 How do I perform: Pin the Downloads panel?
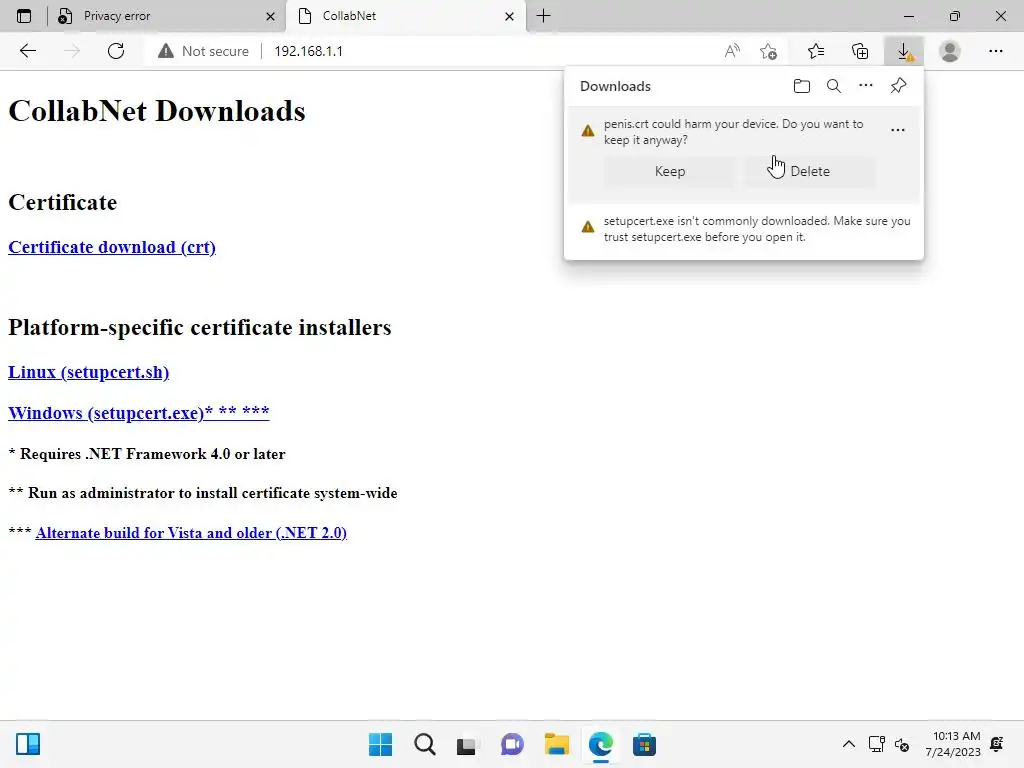click(899, 86)
